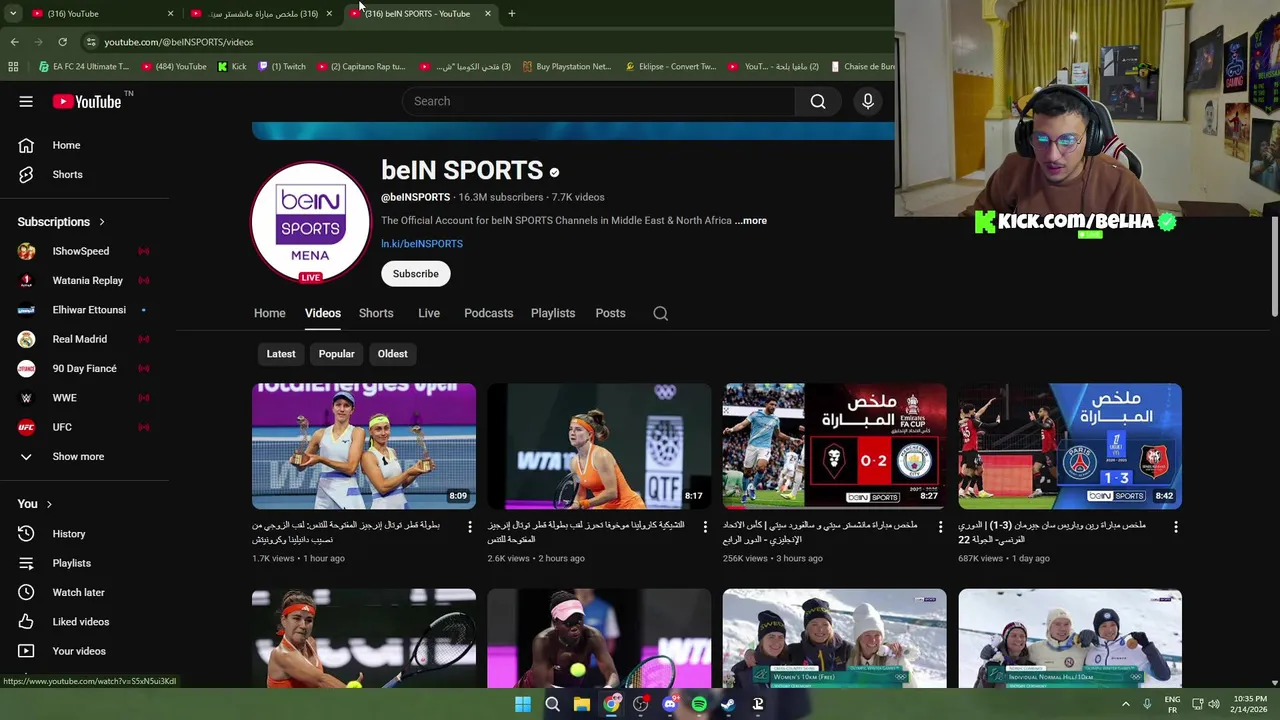Switch to the channel Live tab
The image size is (1280, 720).
[429, 313]
